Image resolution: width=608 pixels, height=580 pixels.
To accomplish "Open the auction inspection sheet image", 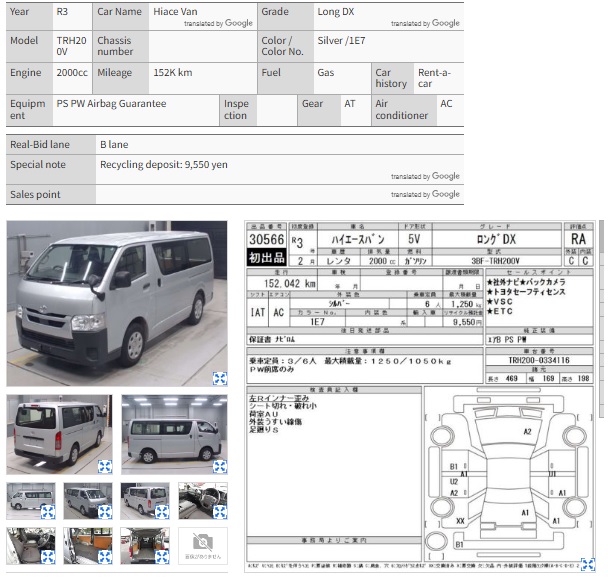I will [420, 396].
